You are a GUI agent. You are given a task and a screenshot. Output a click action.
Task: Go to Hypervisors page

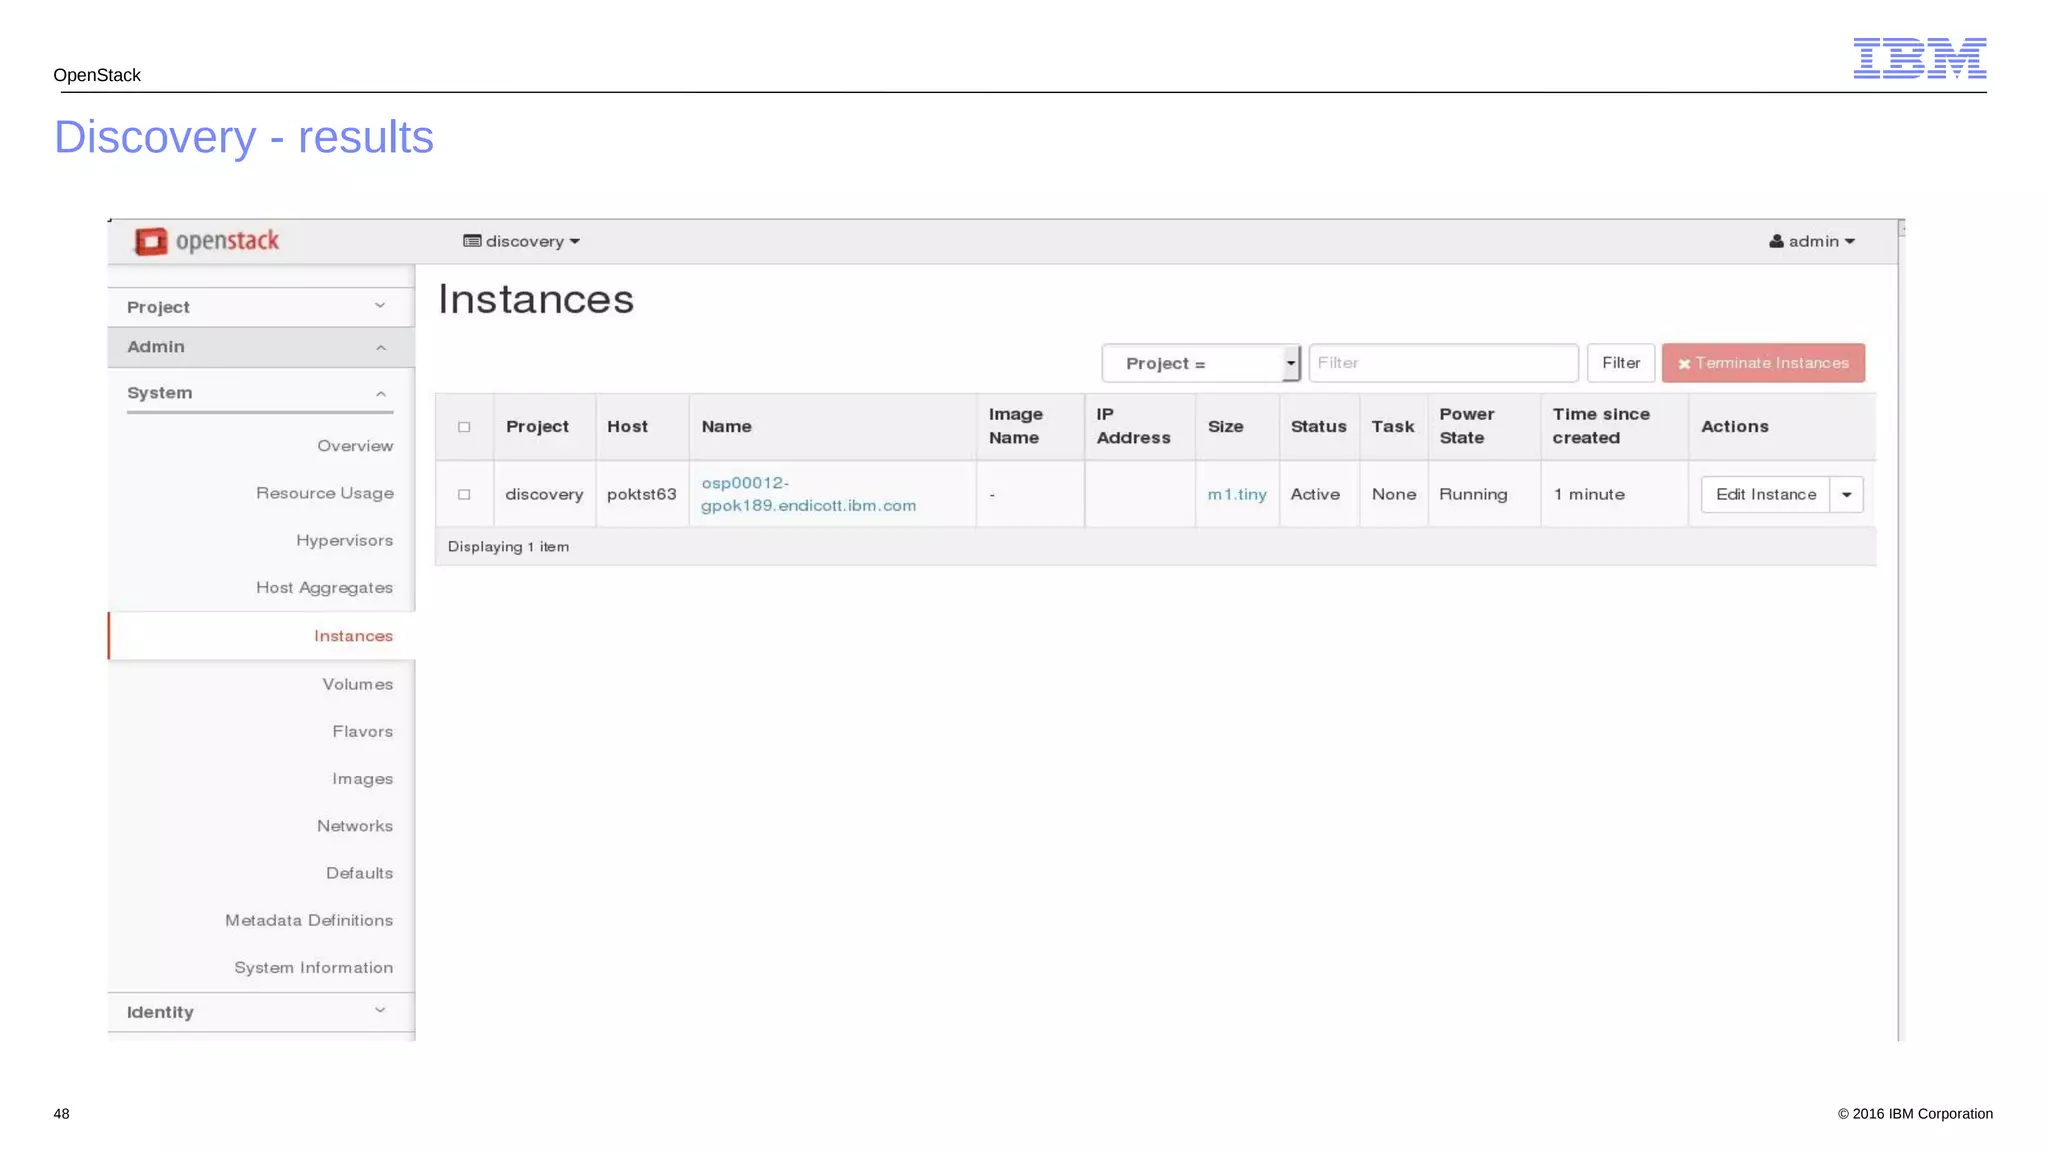coord(345,540)
